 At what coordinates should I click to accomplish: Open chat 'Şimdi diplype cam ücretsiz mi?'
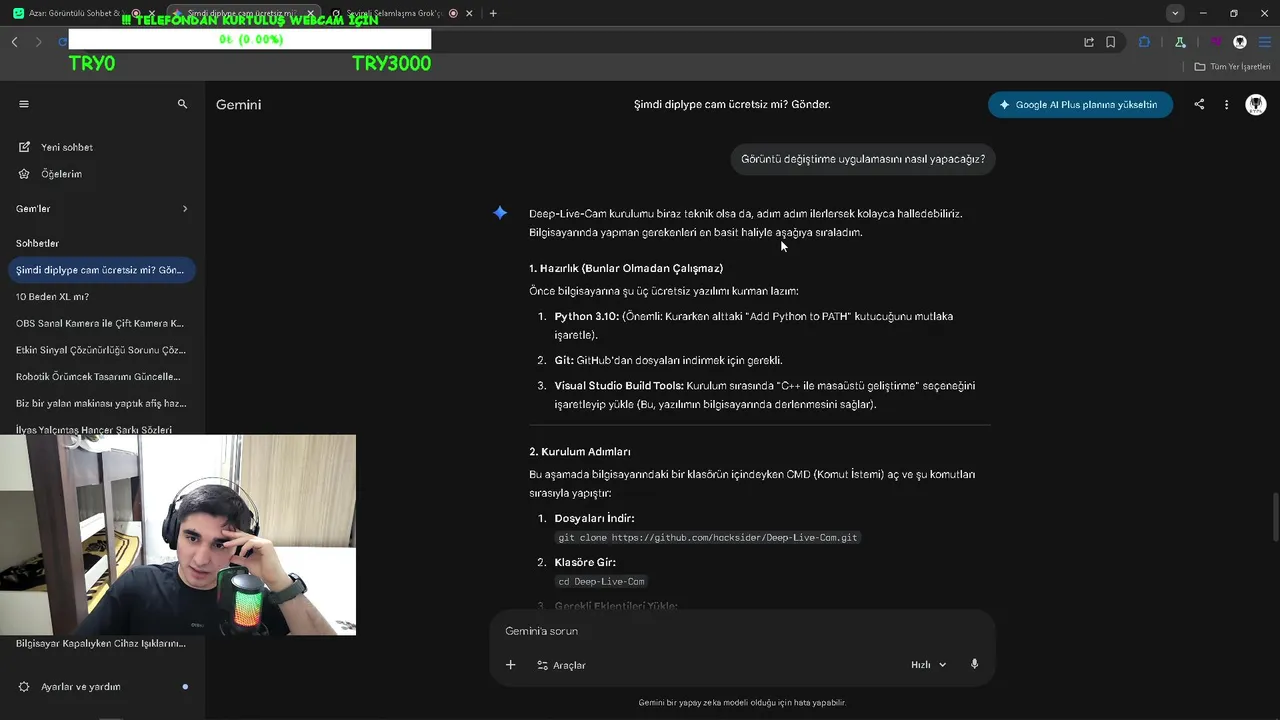[100, 270]
